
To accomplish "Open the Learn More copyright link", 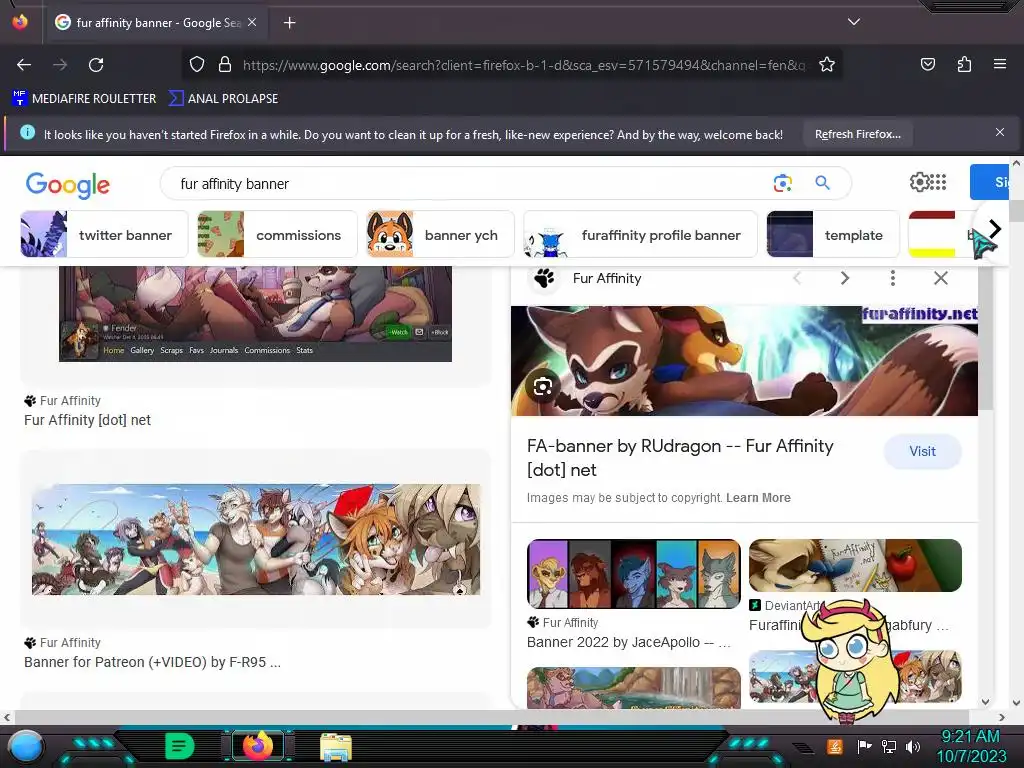I will [758, 498].
